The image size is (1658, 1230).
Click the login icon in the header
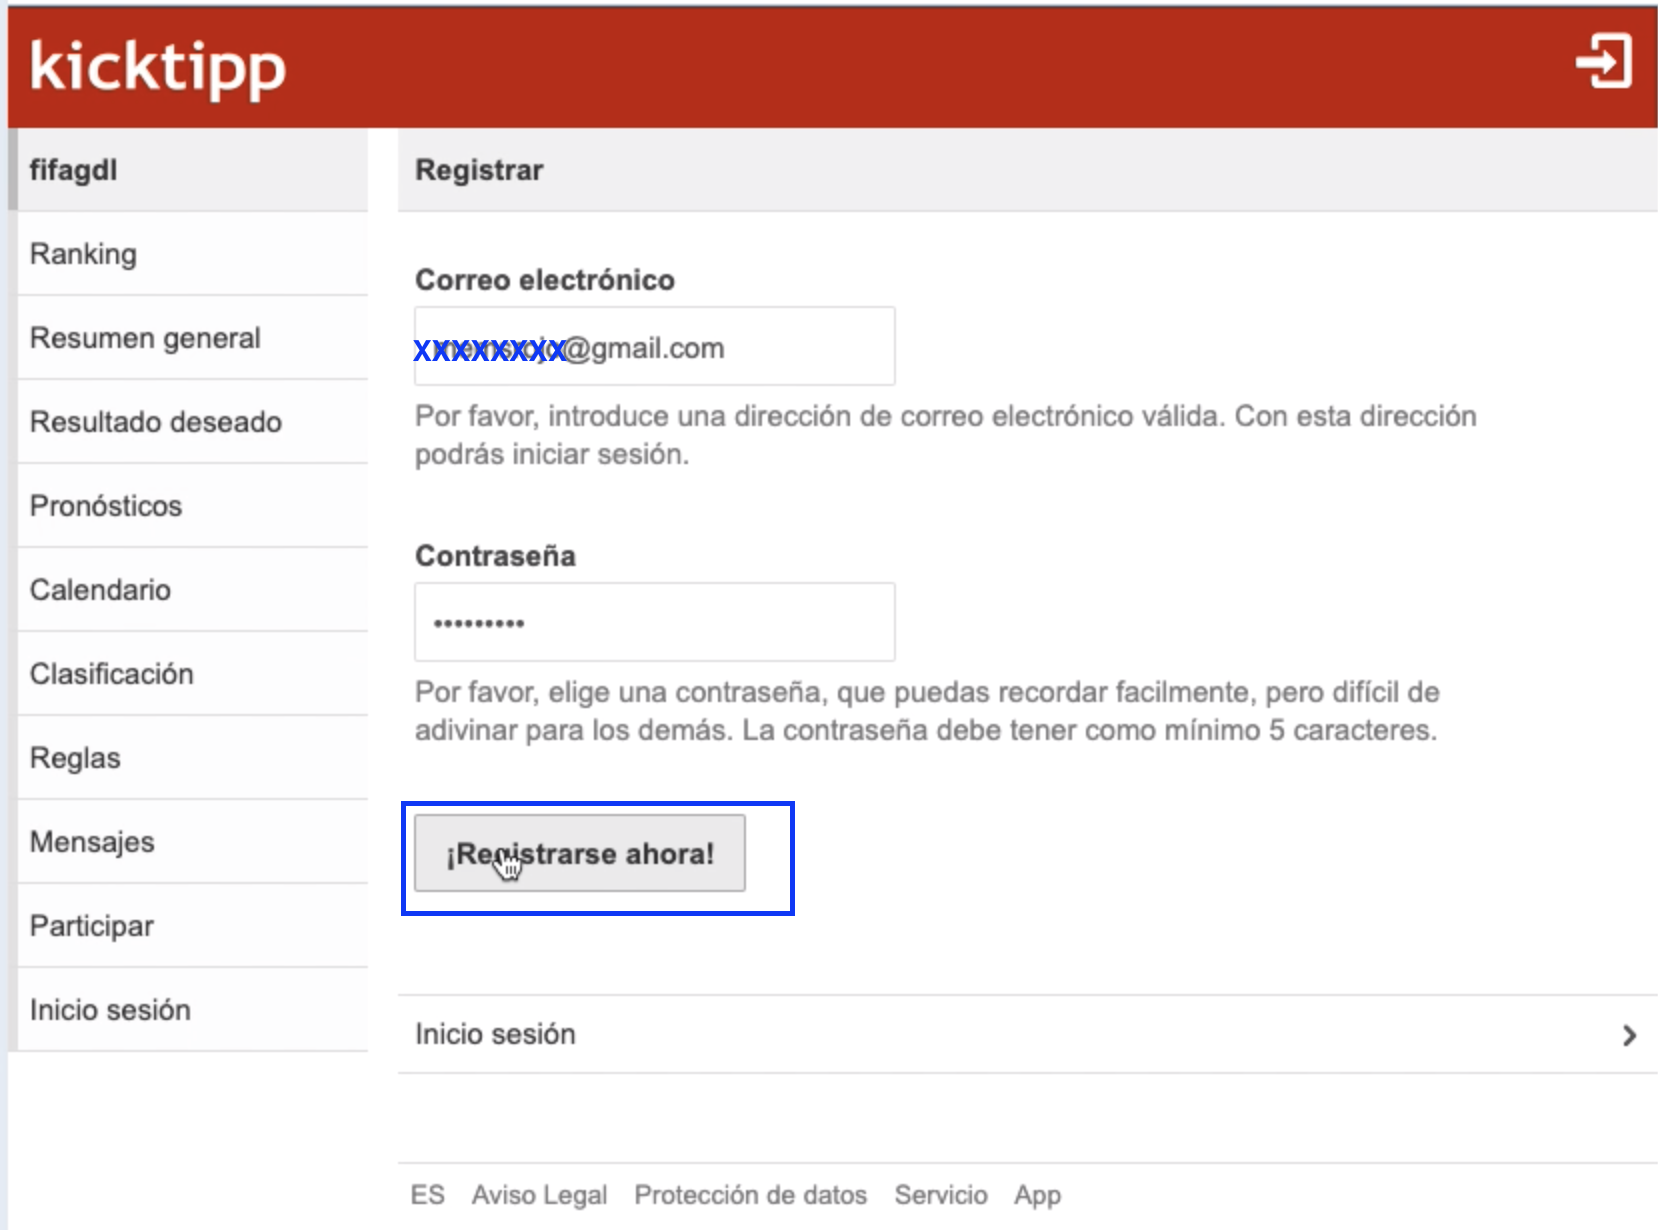coord(1603,61)
